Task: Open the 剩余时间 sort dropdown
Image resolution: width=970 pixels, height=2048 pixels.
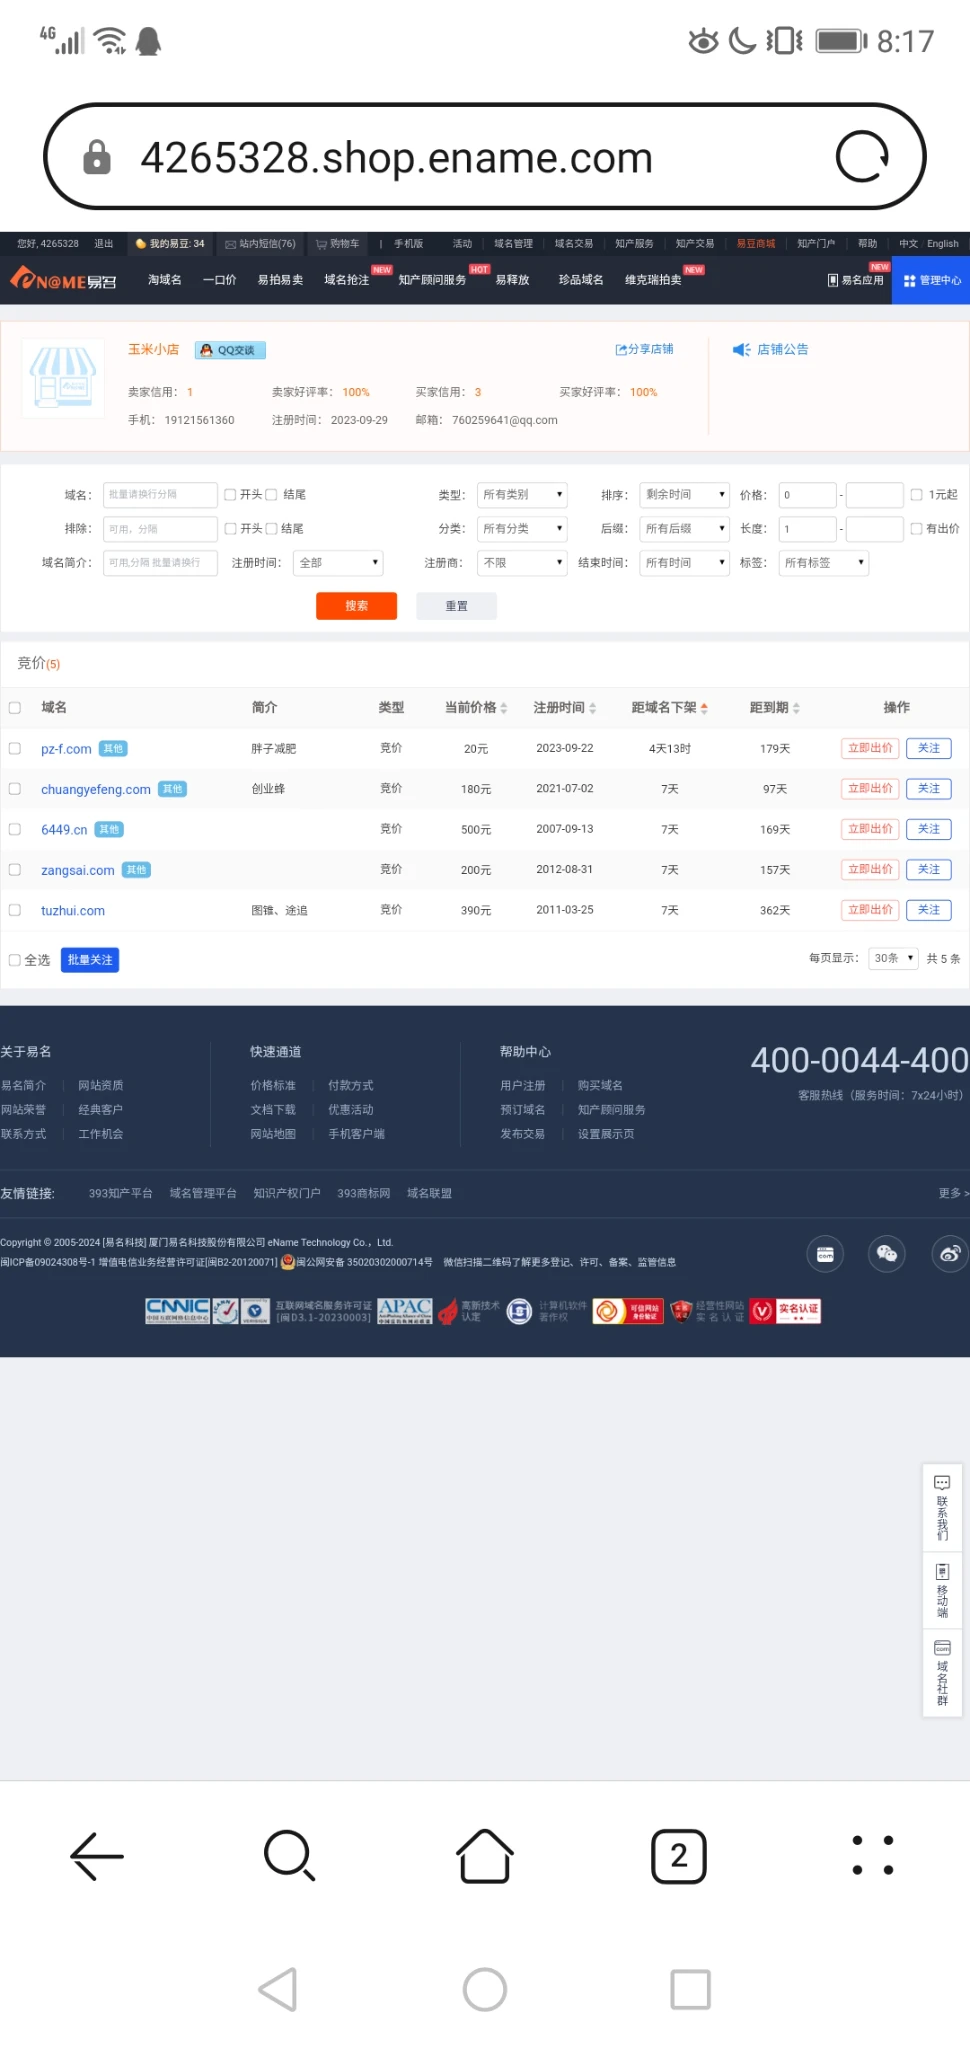Action: [x=685, y=495]
